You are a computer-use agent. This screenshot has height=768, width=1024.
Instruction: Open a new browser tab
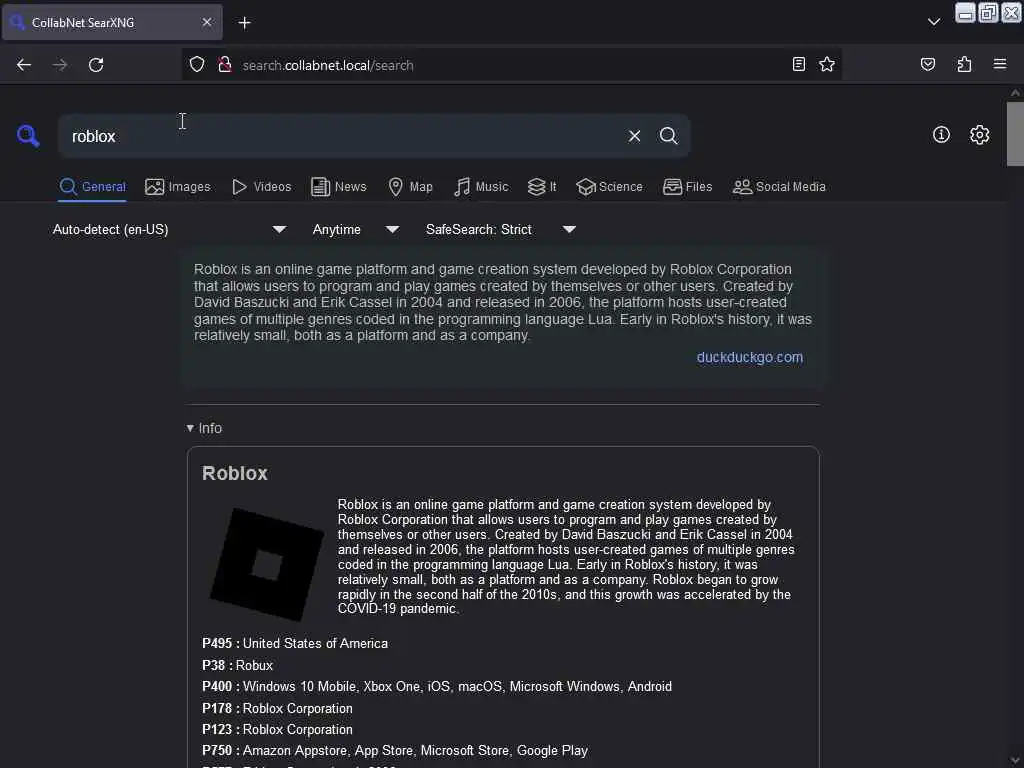tap(244, 23)
